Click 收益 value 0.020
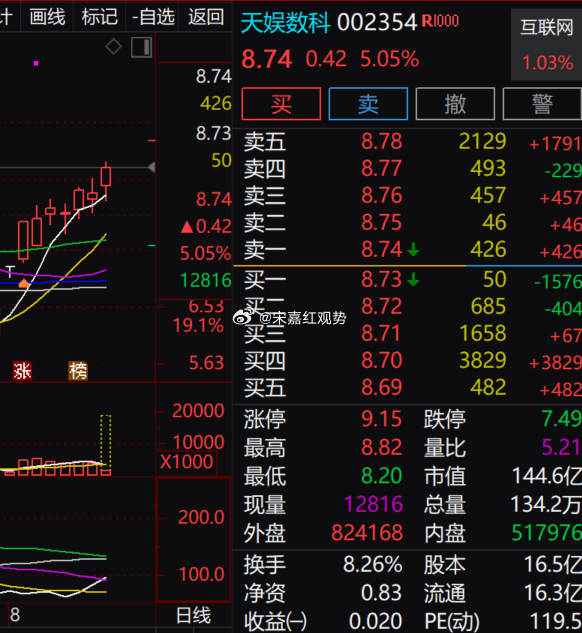This screenshot has width=582, height=633. click(x=375, y=621)
